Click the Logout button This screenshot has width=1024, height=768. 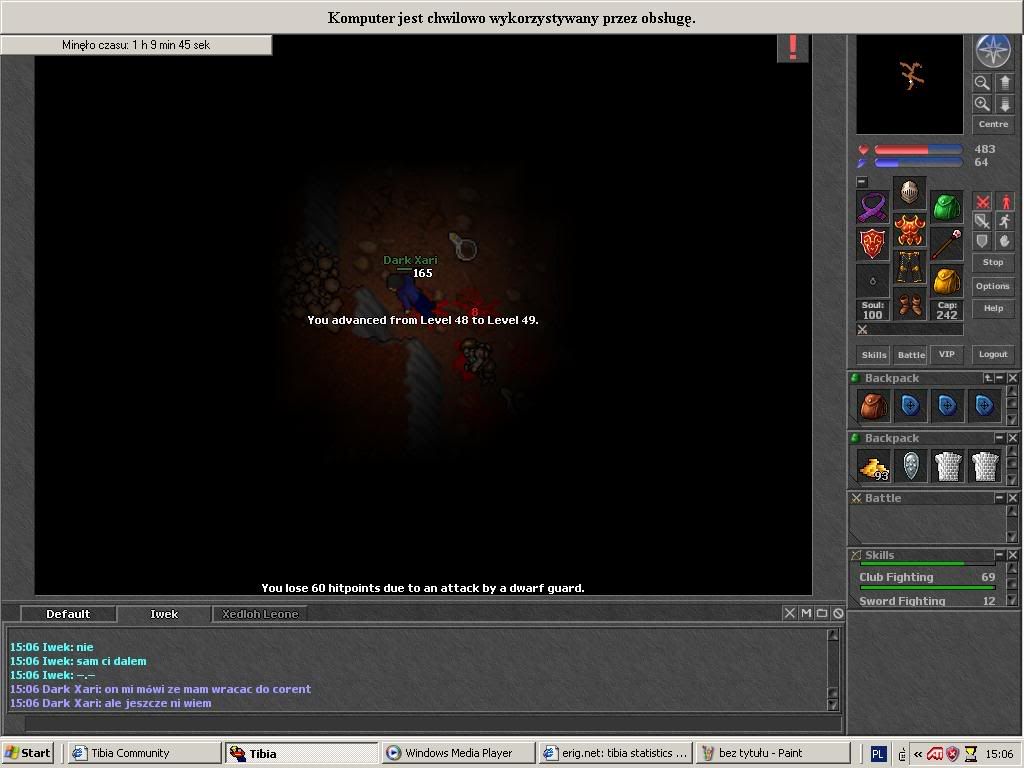tap(993, 354)
